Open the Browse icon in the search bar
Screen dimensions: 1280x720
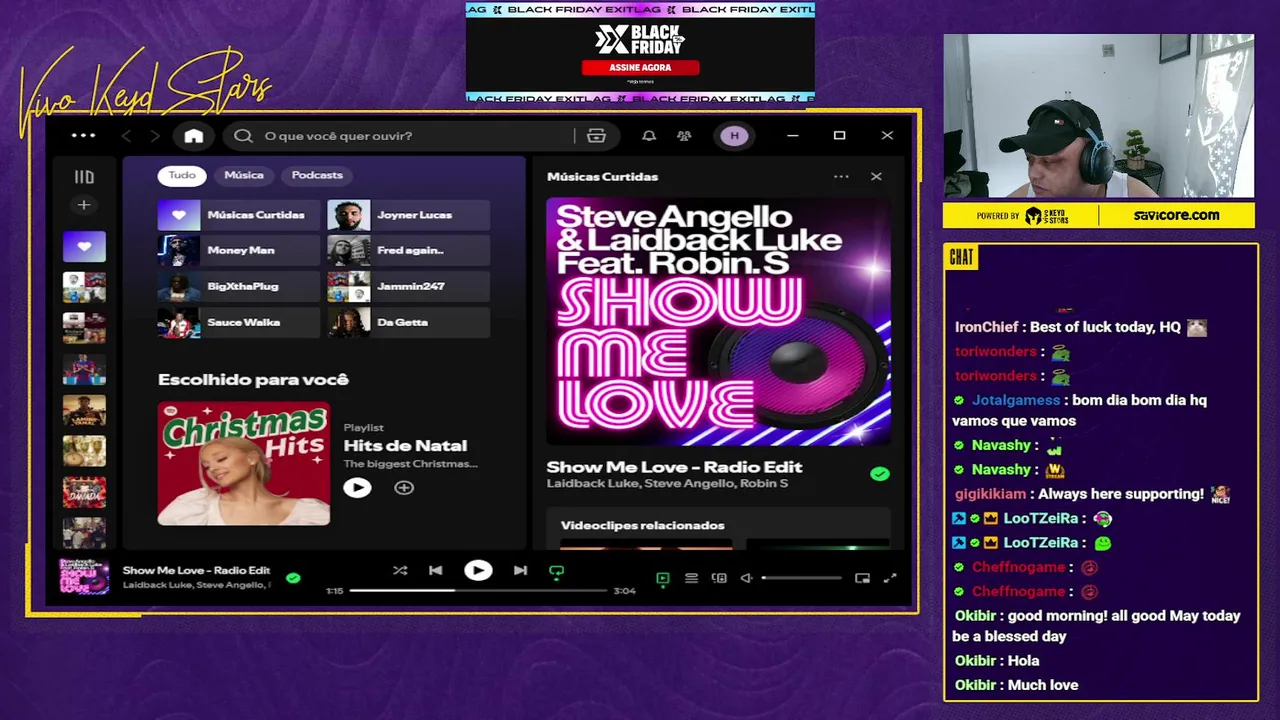(597, 136)
